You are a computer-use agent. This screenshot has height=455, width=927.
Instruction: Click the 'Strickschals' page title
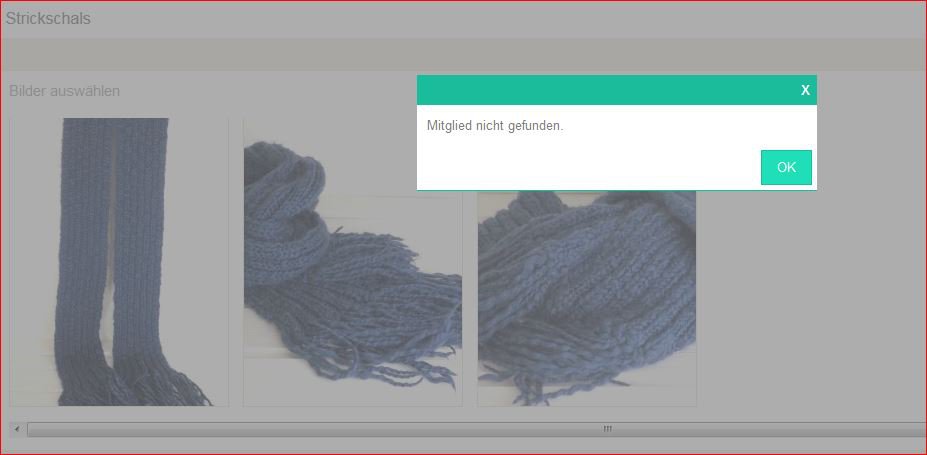point(48,19)
